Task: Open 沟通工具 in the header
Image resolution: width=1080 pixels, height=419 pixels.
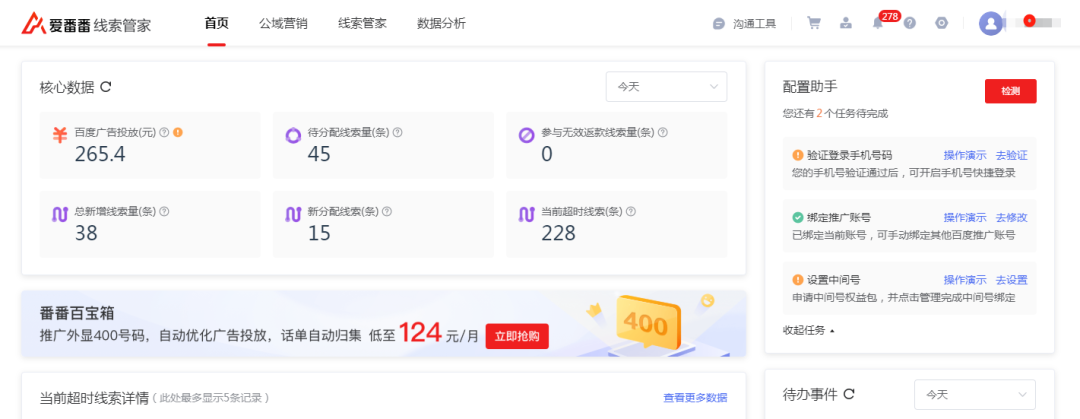Action: [x=745, y=23]
